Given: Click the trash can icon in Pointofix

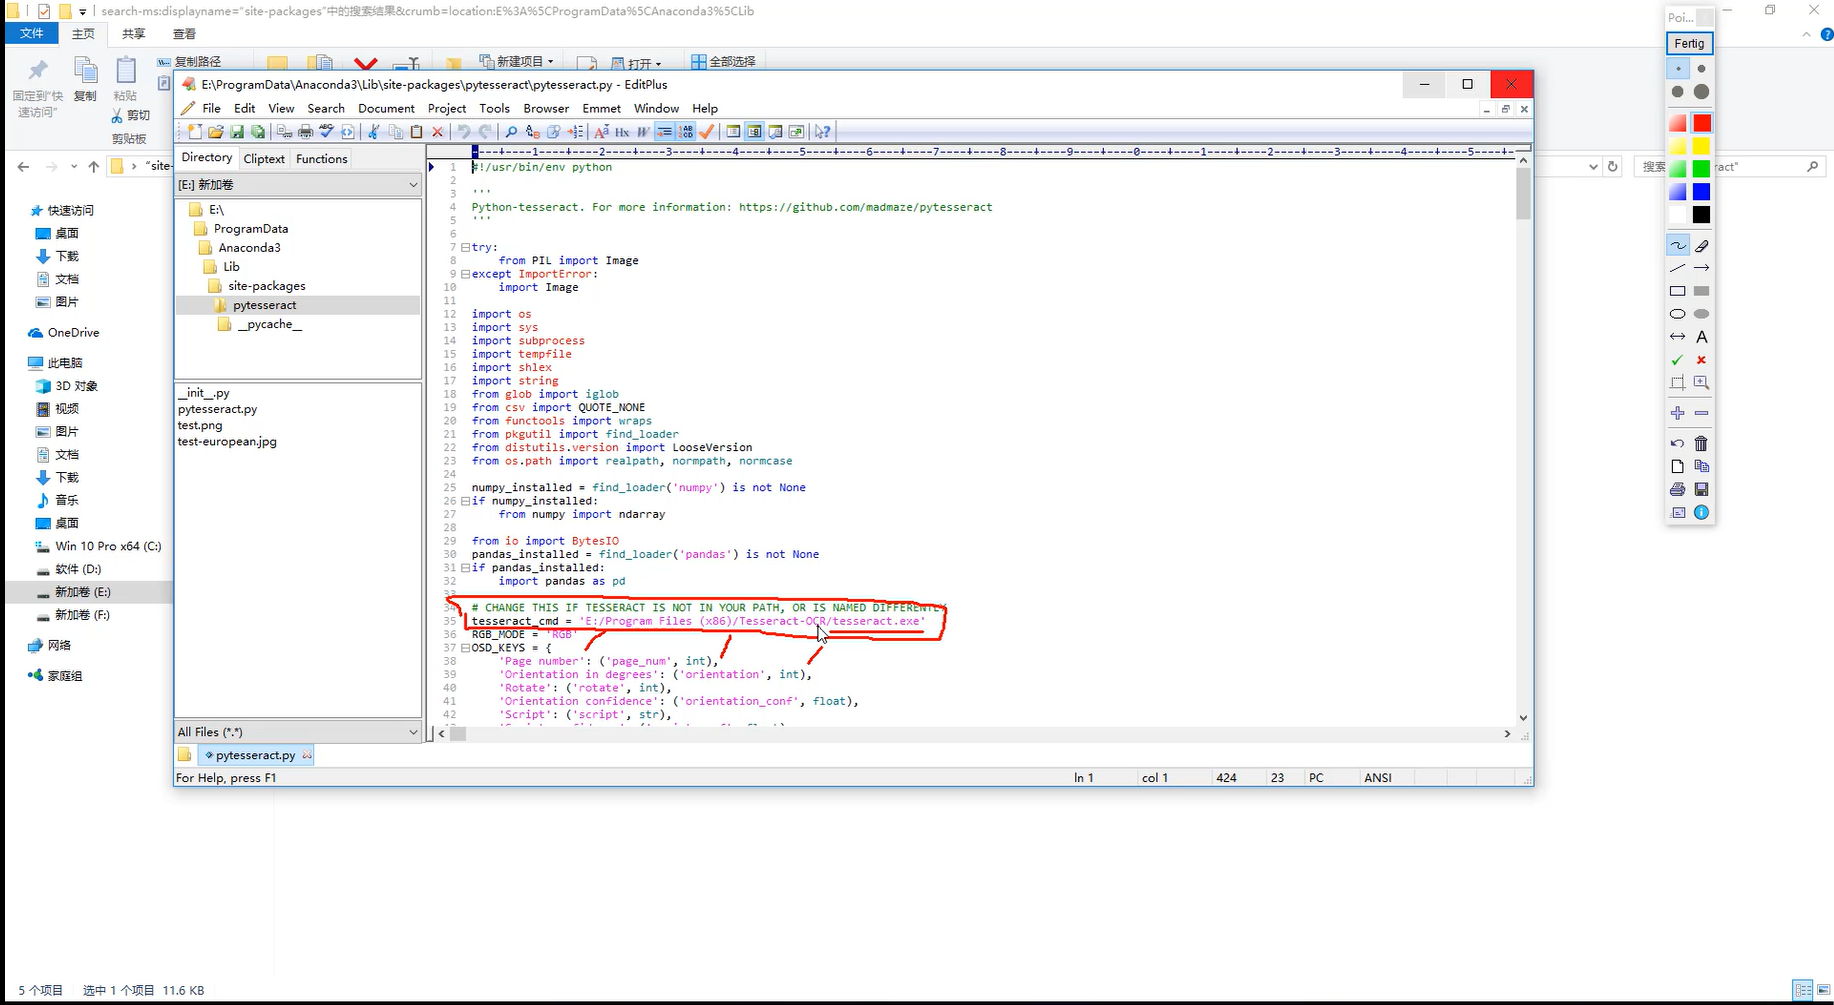Looking at the screenshot, I should pyautogui.click(x=1701, y=443).
